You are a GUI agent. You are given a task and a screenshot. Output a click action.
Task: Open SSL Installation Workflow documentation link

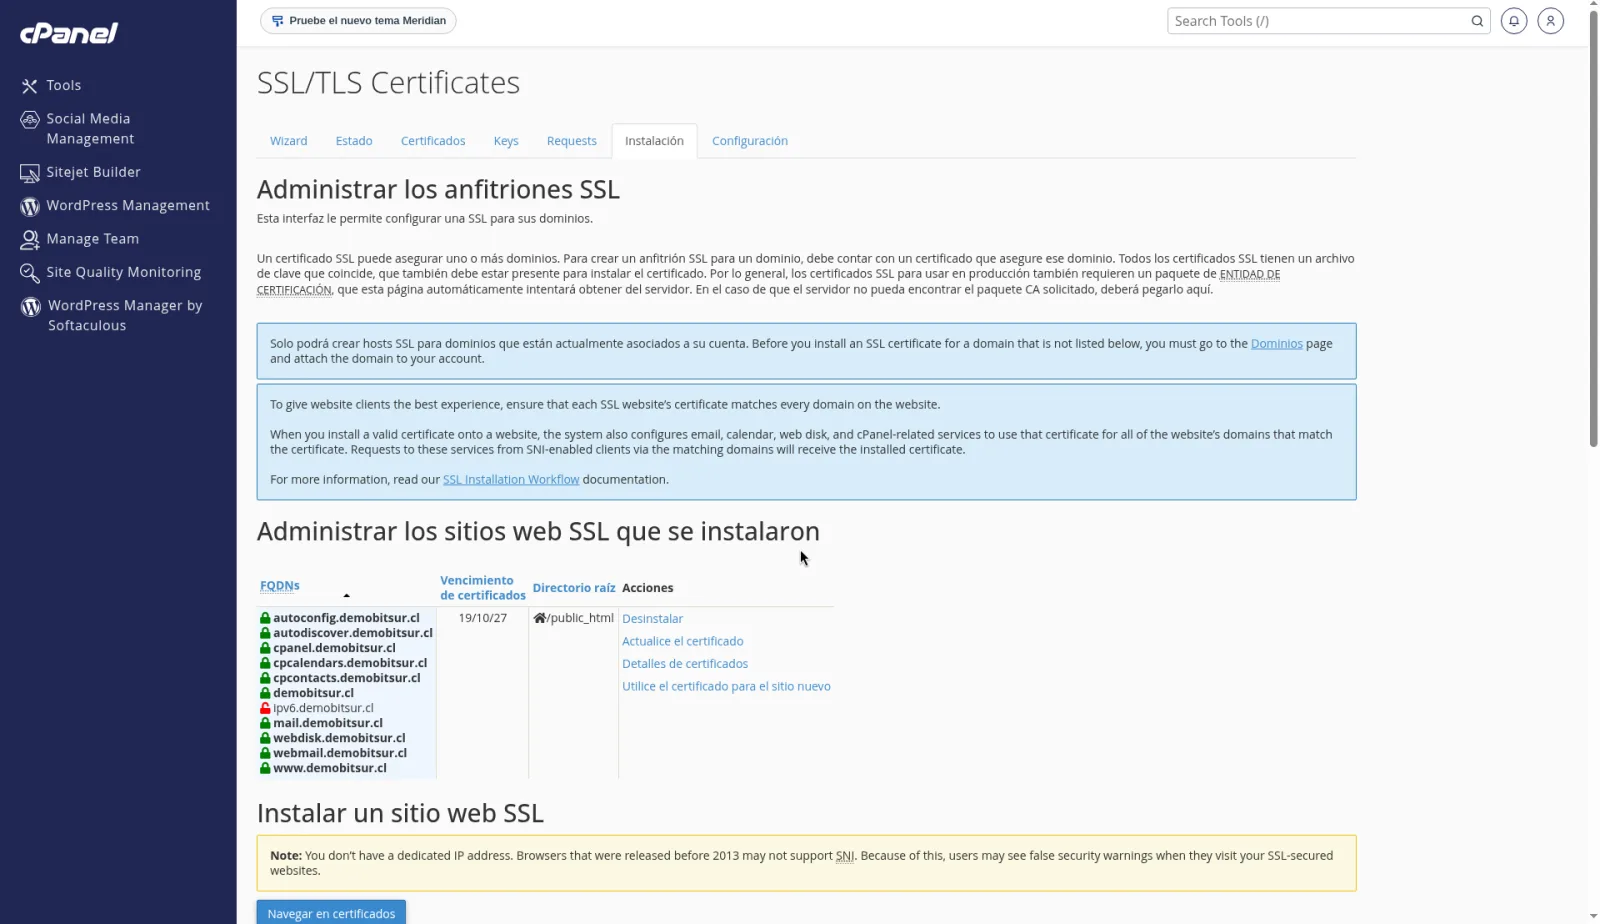511,479
